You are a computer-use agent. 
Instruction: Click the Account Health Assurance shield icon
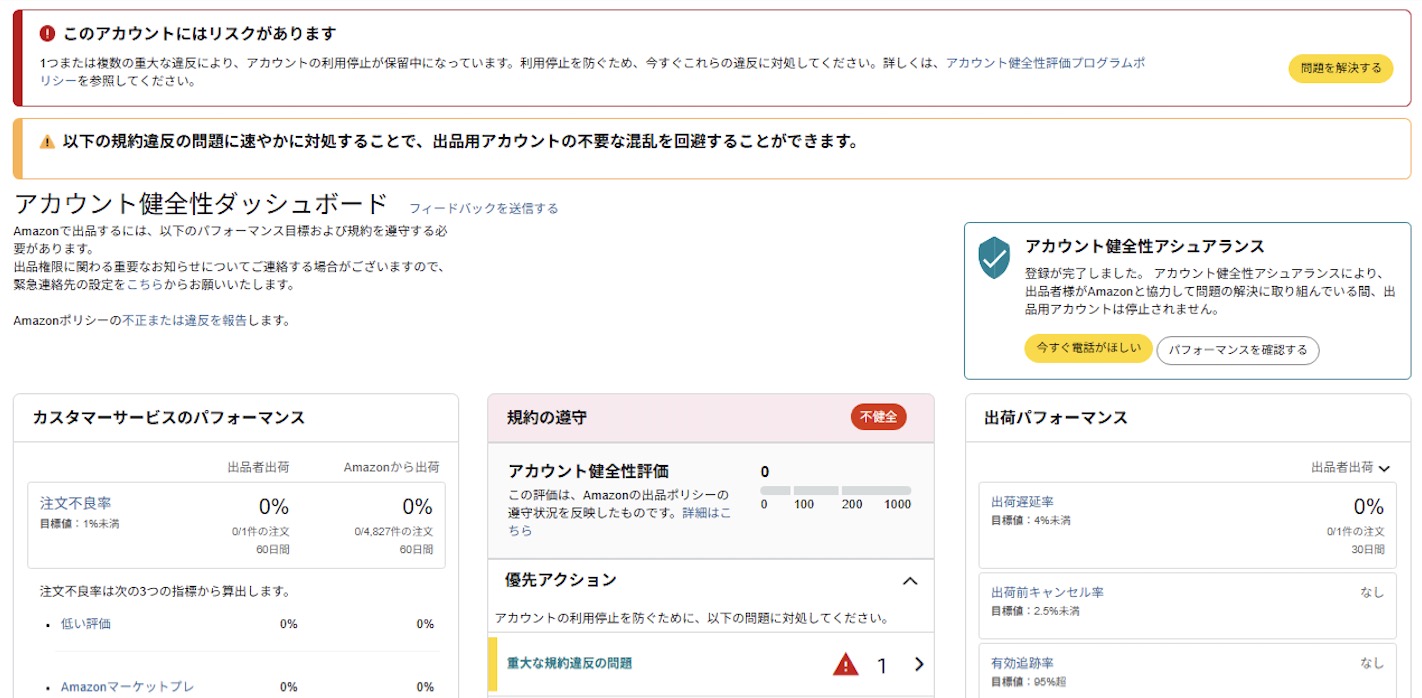pyautogui.click(x=994, y=258)
